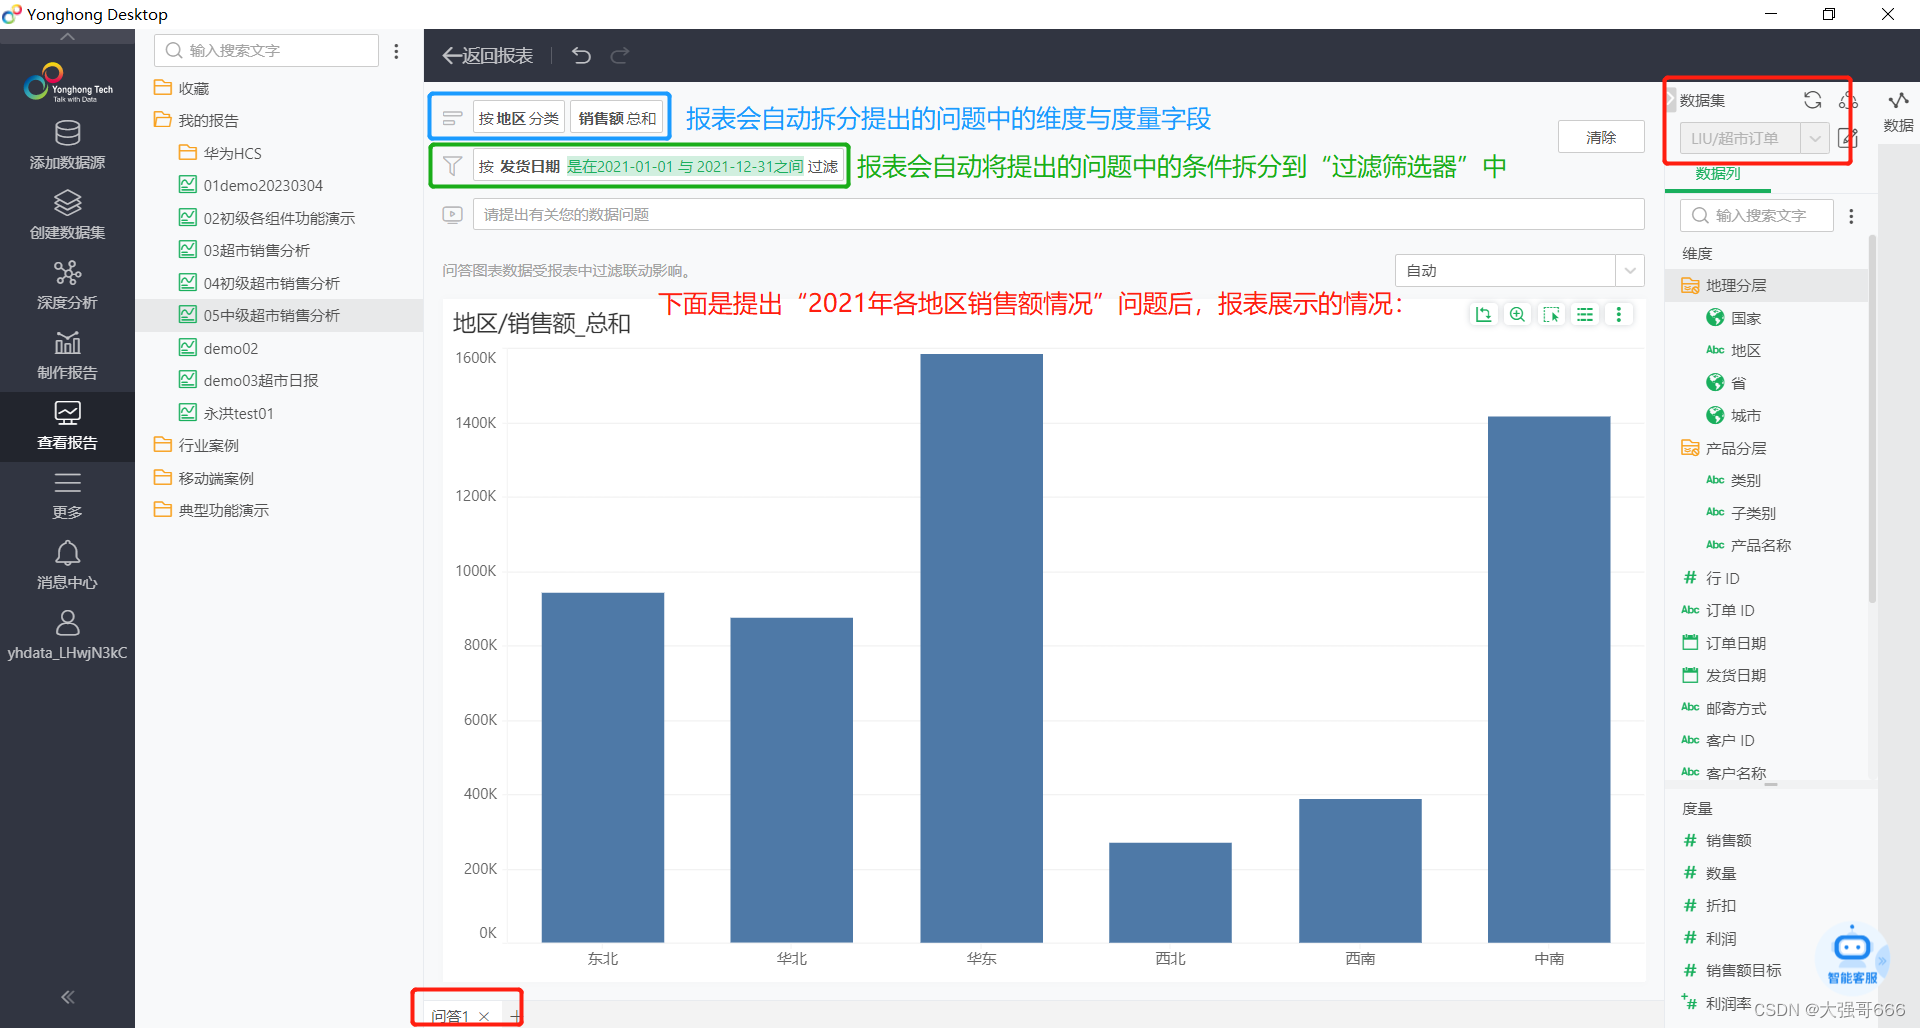Screen dimensions: 1920x1028
Task: Switch to the 问答1 tab
Action: pyautogui.click(x=450, y=1016)
